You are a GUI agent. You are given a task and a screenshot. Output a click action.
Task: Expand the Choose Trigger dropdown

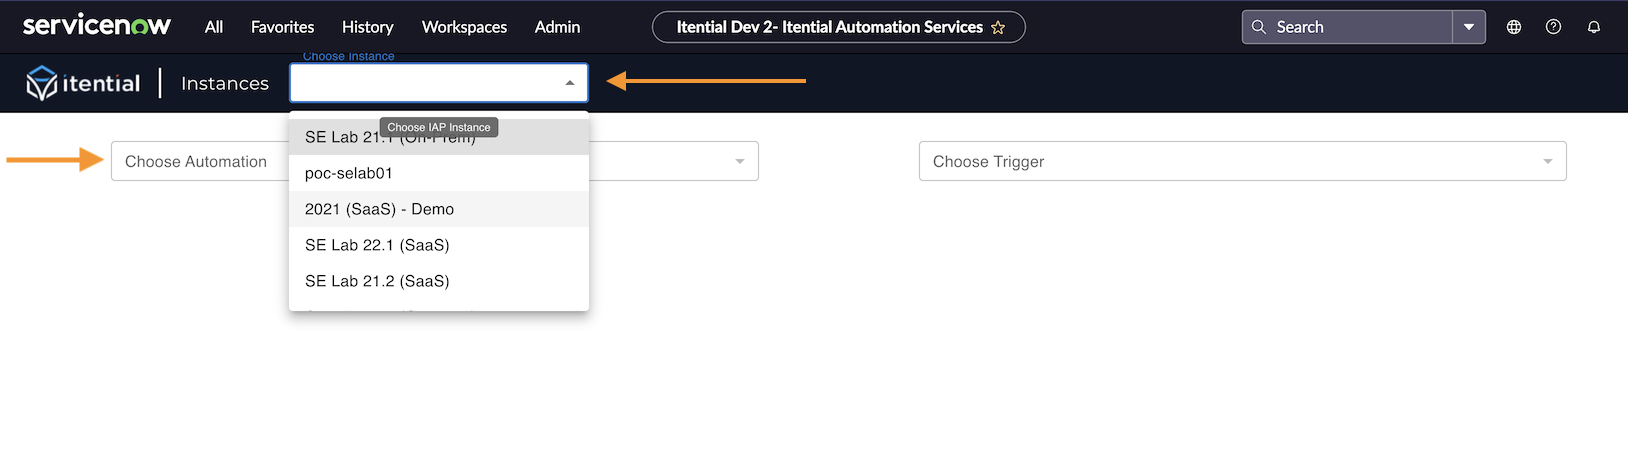1548,162
